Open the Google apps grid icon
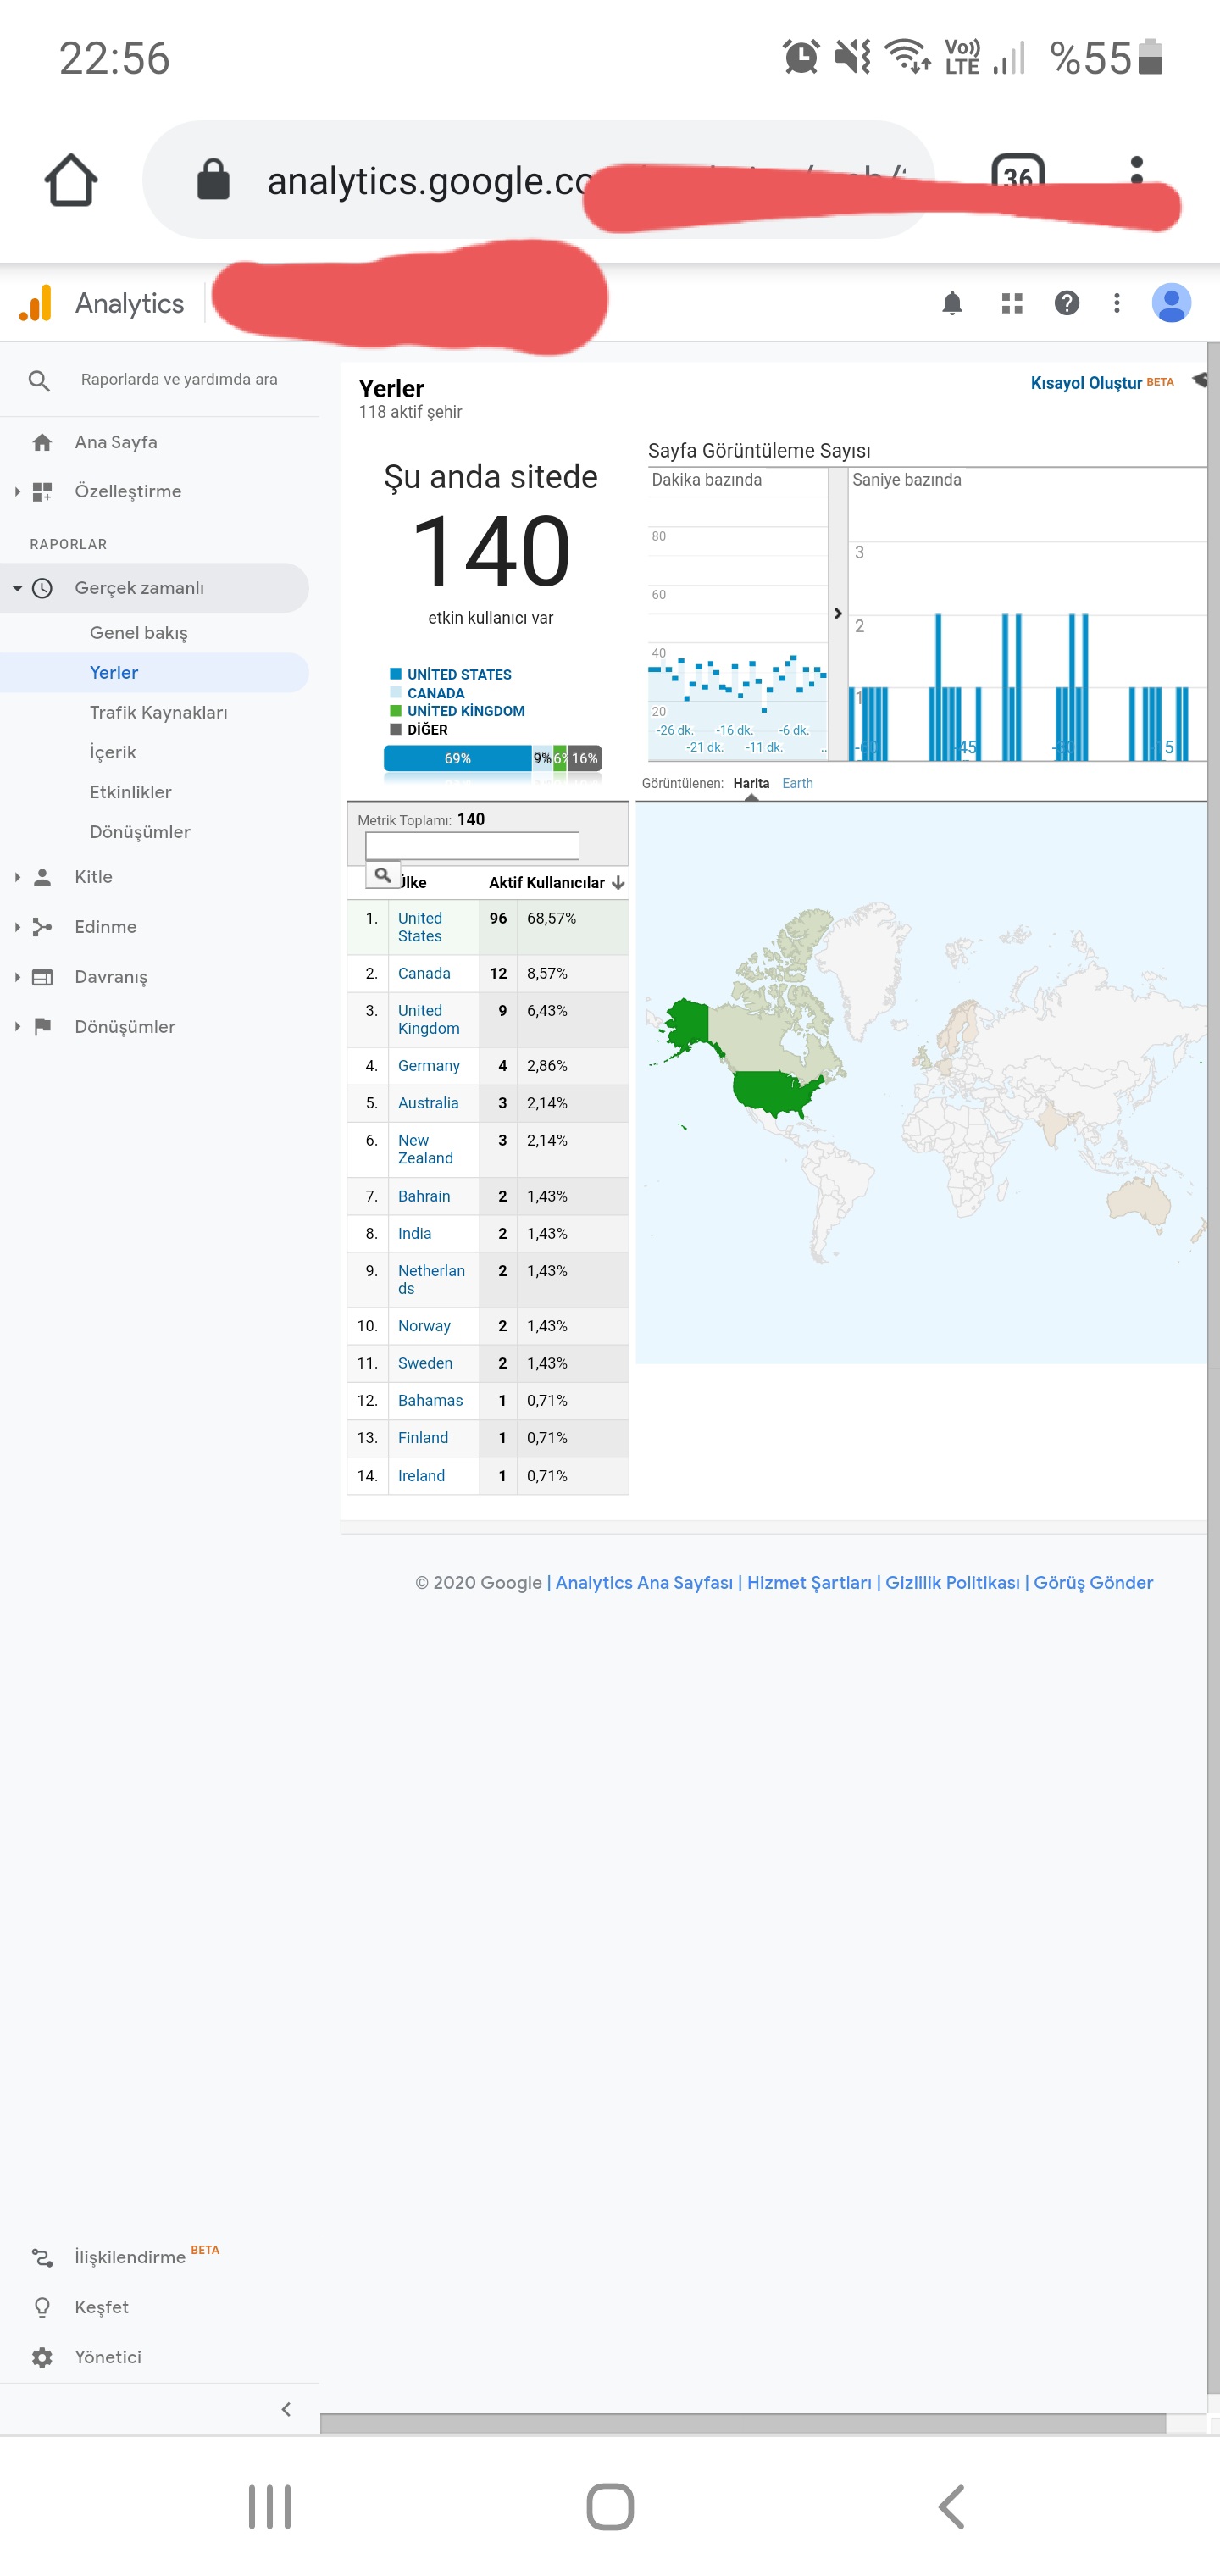Viewport: 1220px width, 2576px height. click(1012, 303)
